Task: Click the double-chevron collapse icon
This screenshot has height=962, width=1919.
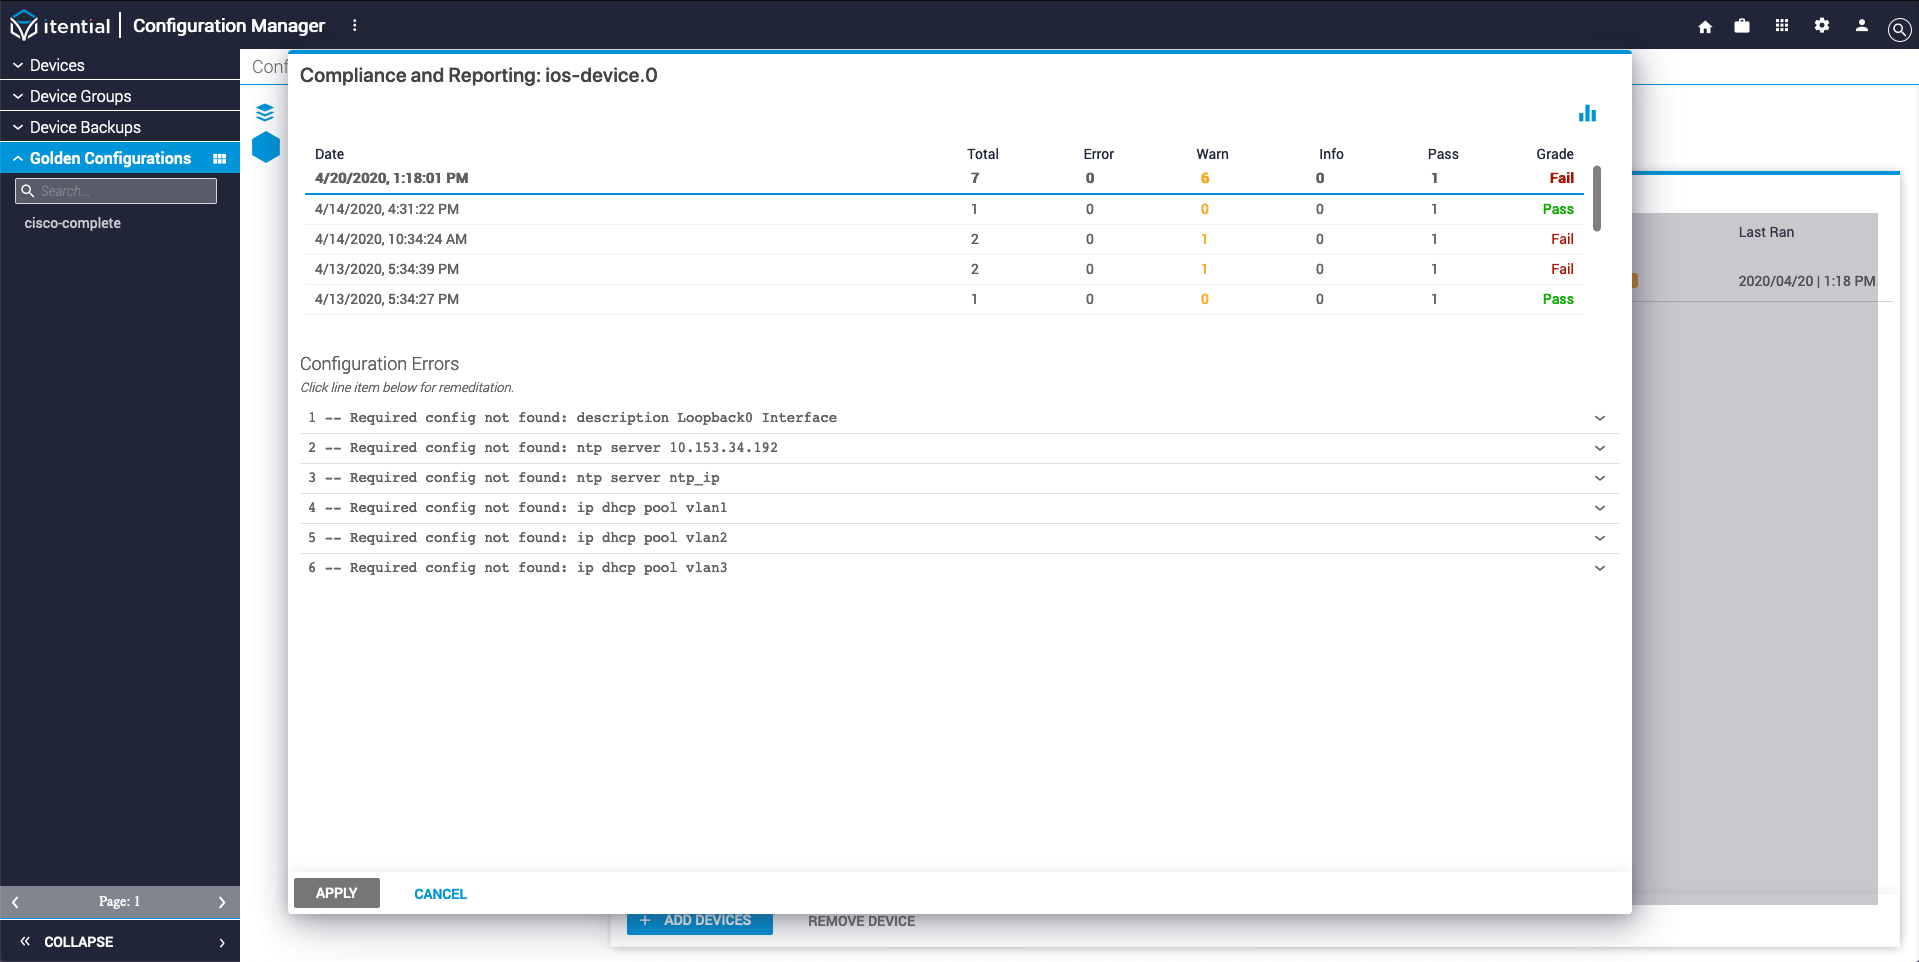Action: click(x=25, y=942)
